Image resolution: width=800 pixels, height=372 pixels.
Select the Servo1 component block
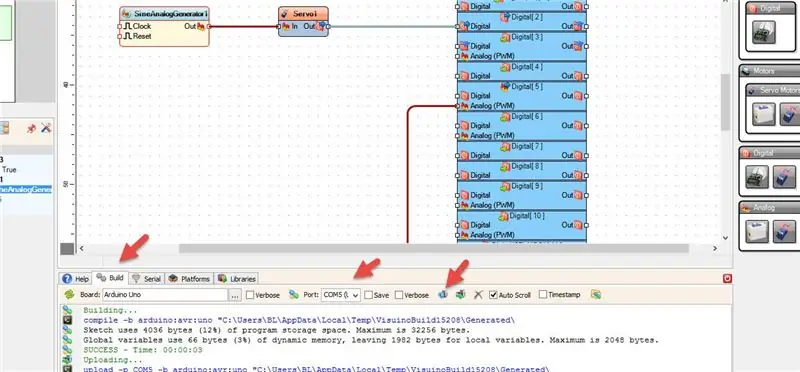coord(303,22)
